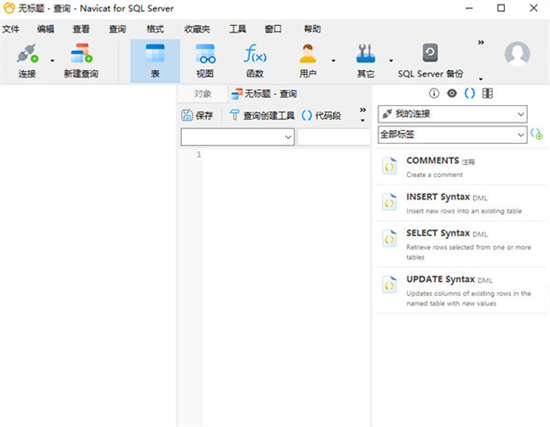Click the Navicat app logo in title bar

coord(9,8)
